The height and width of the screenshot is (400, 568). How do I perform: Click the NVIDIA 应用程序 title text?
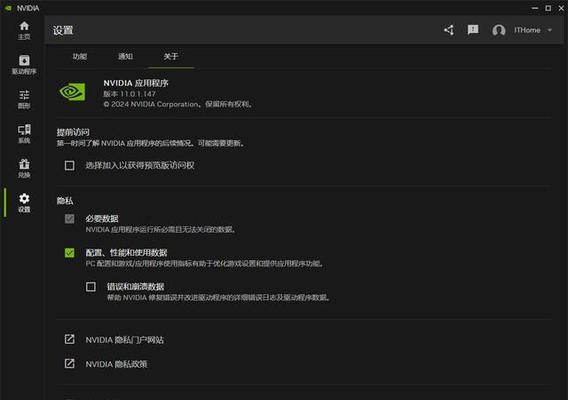pos(136,83)
